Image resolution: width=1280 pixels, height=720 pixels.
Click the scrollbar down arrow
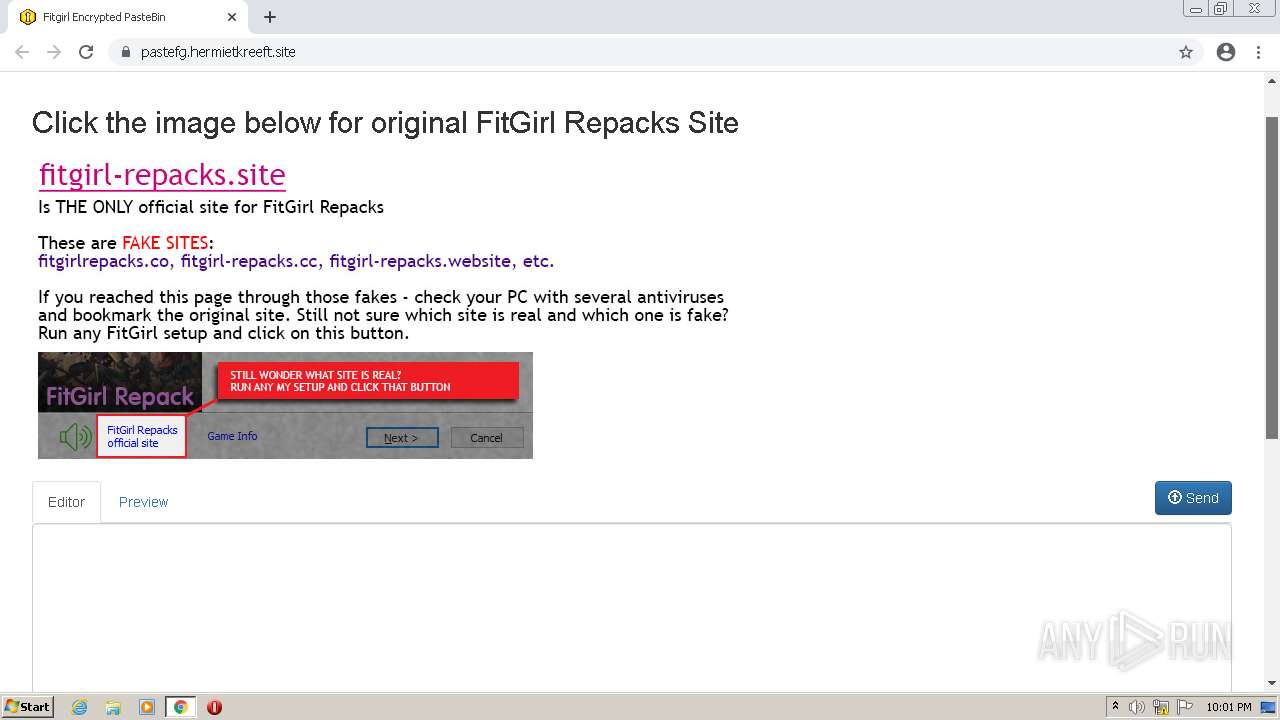(x=1272, y=683)
